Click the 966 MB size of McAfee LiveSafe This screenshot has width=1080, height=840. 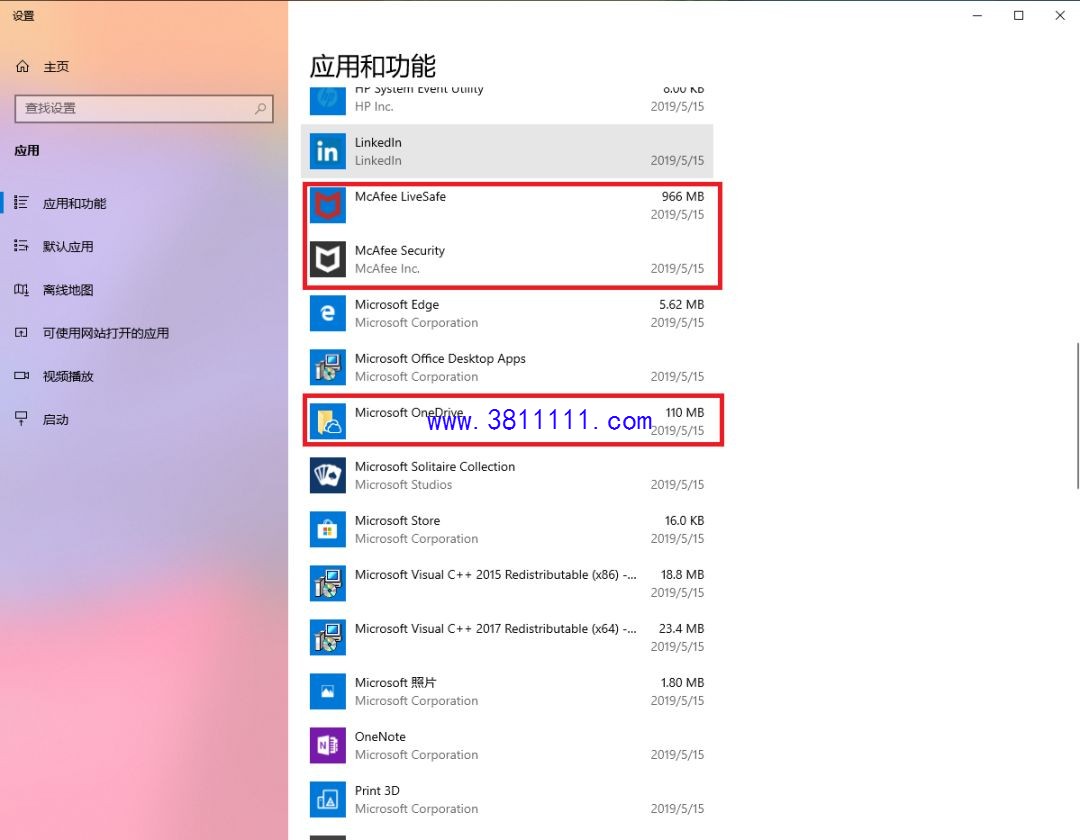[x=683, y=196]
